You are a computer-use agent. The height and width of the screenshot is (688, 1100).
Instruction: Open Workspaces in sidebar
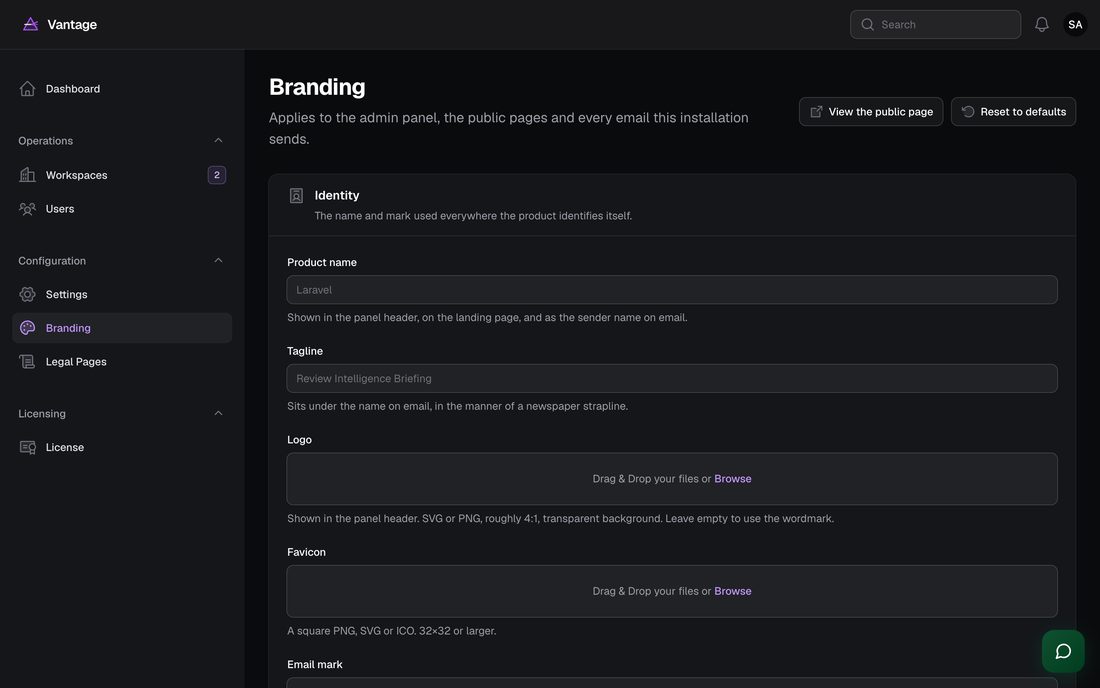point(122,175)
